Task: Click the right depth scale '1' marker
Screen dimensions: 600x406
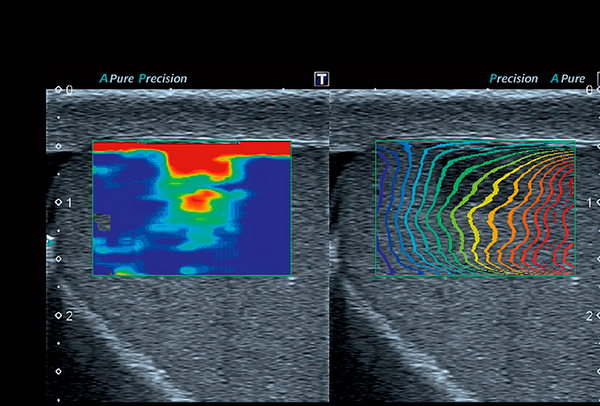Action: click(593, 203)
